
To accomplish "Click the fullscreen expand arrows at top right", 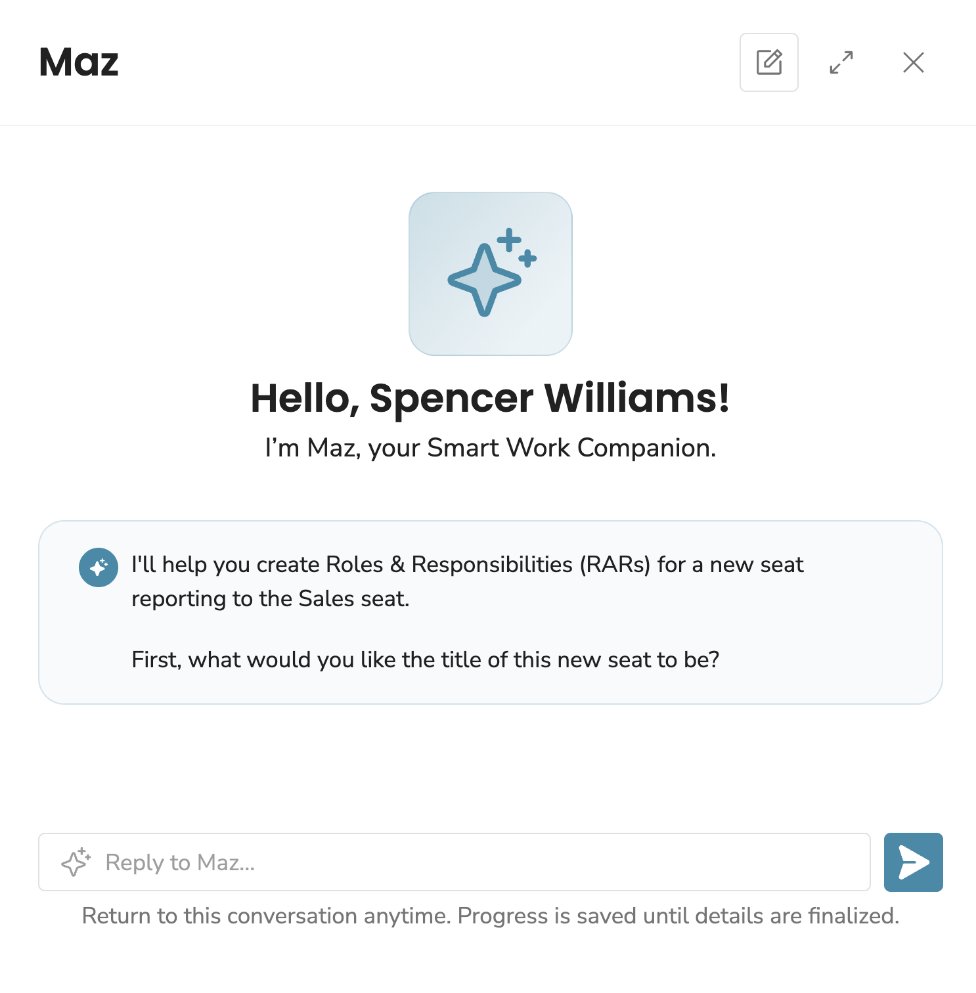I will tap(841, 62).
